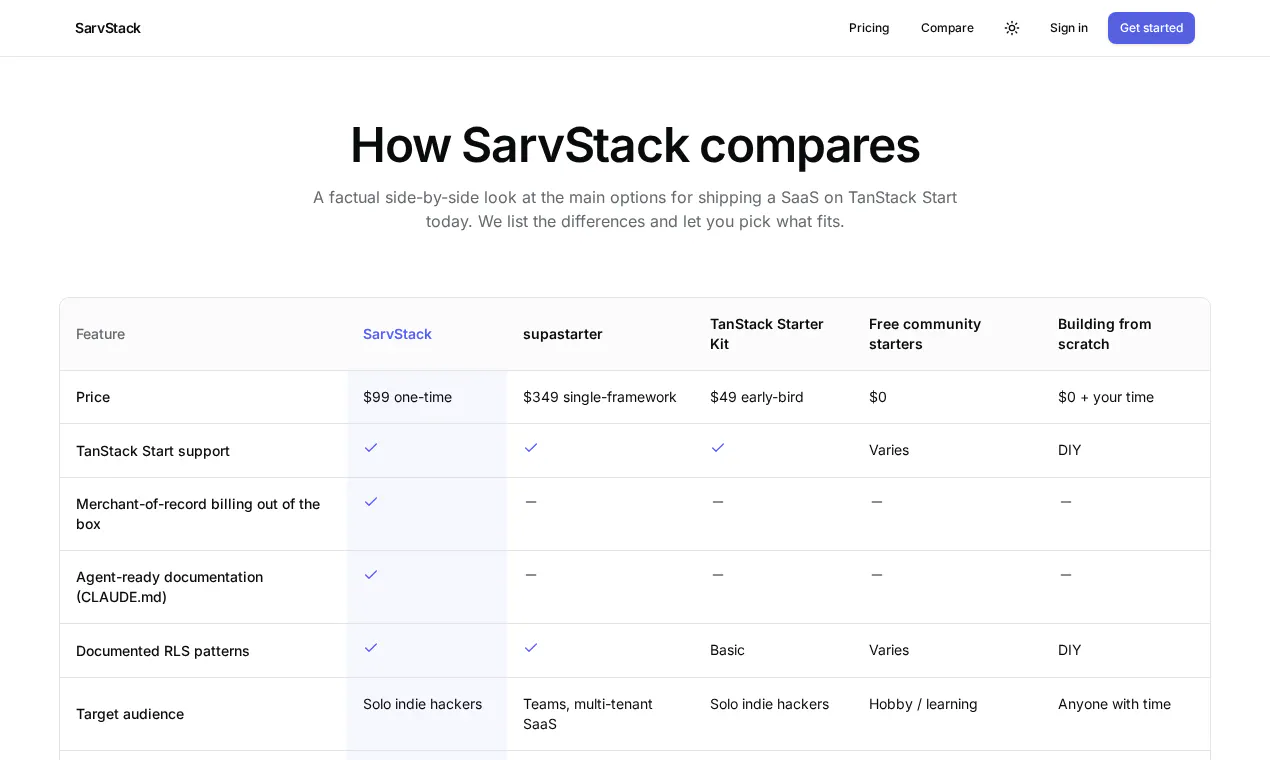Click Sign in
This screenshot has height=760, width=1270.
[1069, 28]
